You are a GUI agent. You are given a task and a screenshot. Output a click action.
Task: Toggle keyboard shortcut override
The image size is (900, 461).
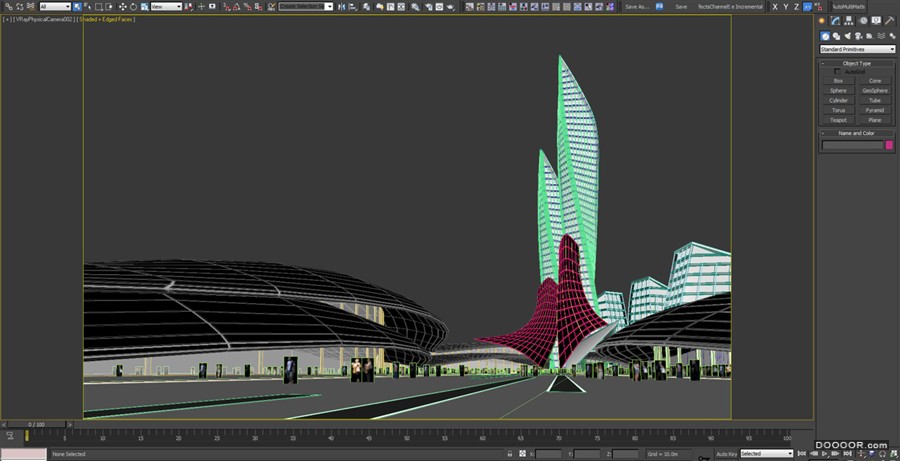click(212, 7)
